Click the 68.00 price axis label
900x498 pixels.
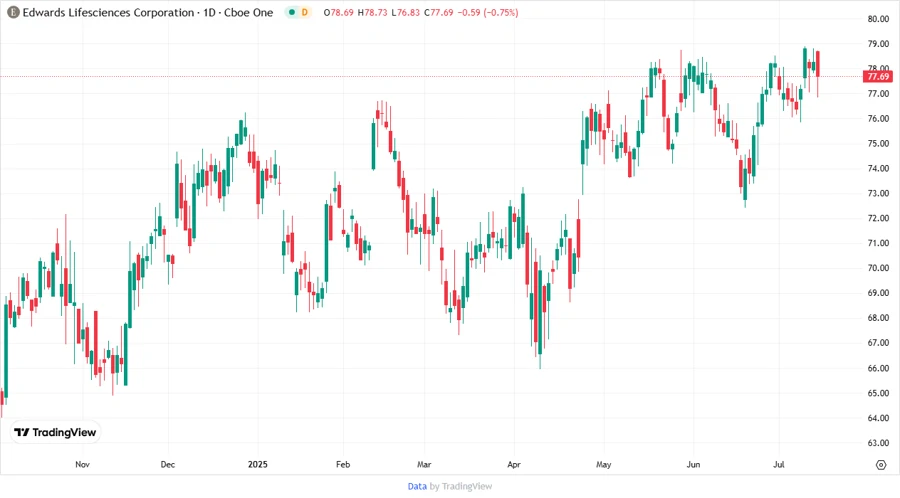(878, 318)
